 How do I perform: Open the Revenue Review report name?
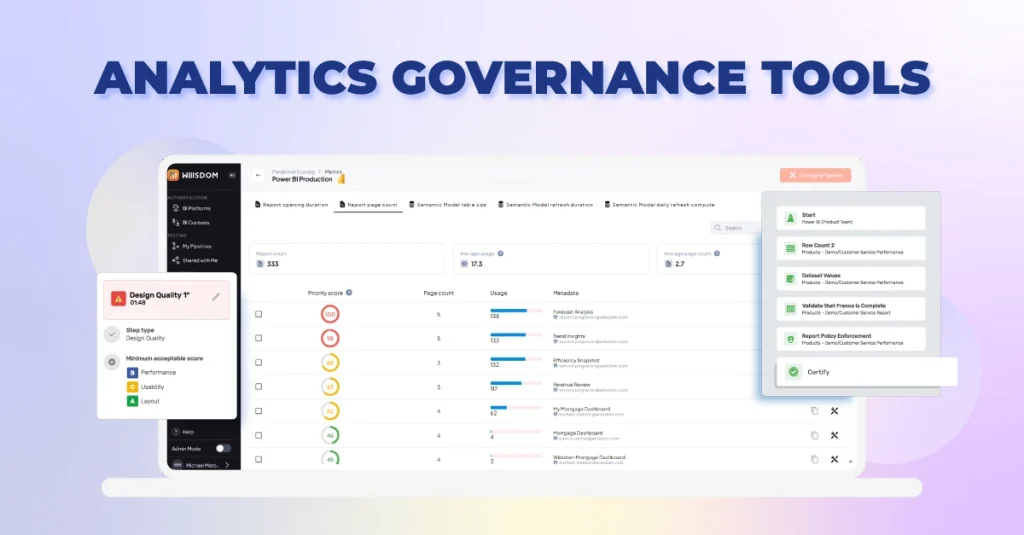click(571, 385)
